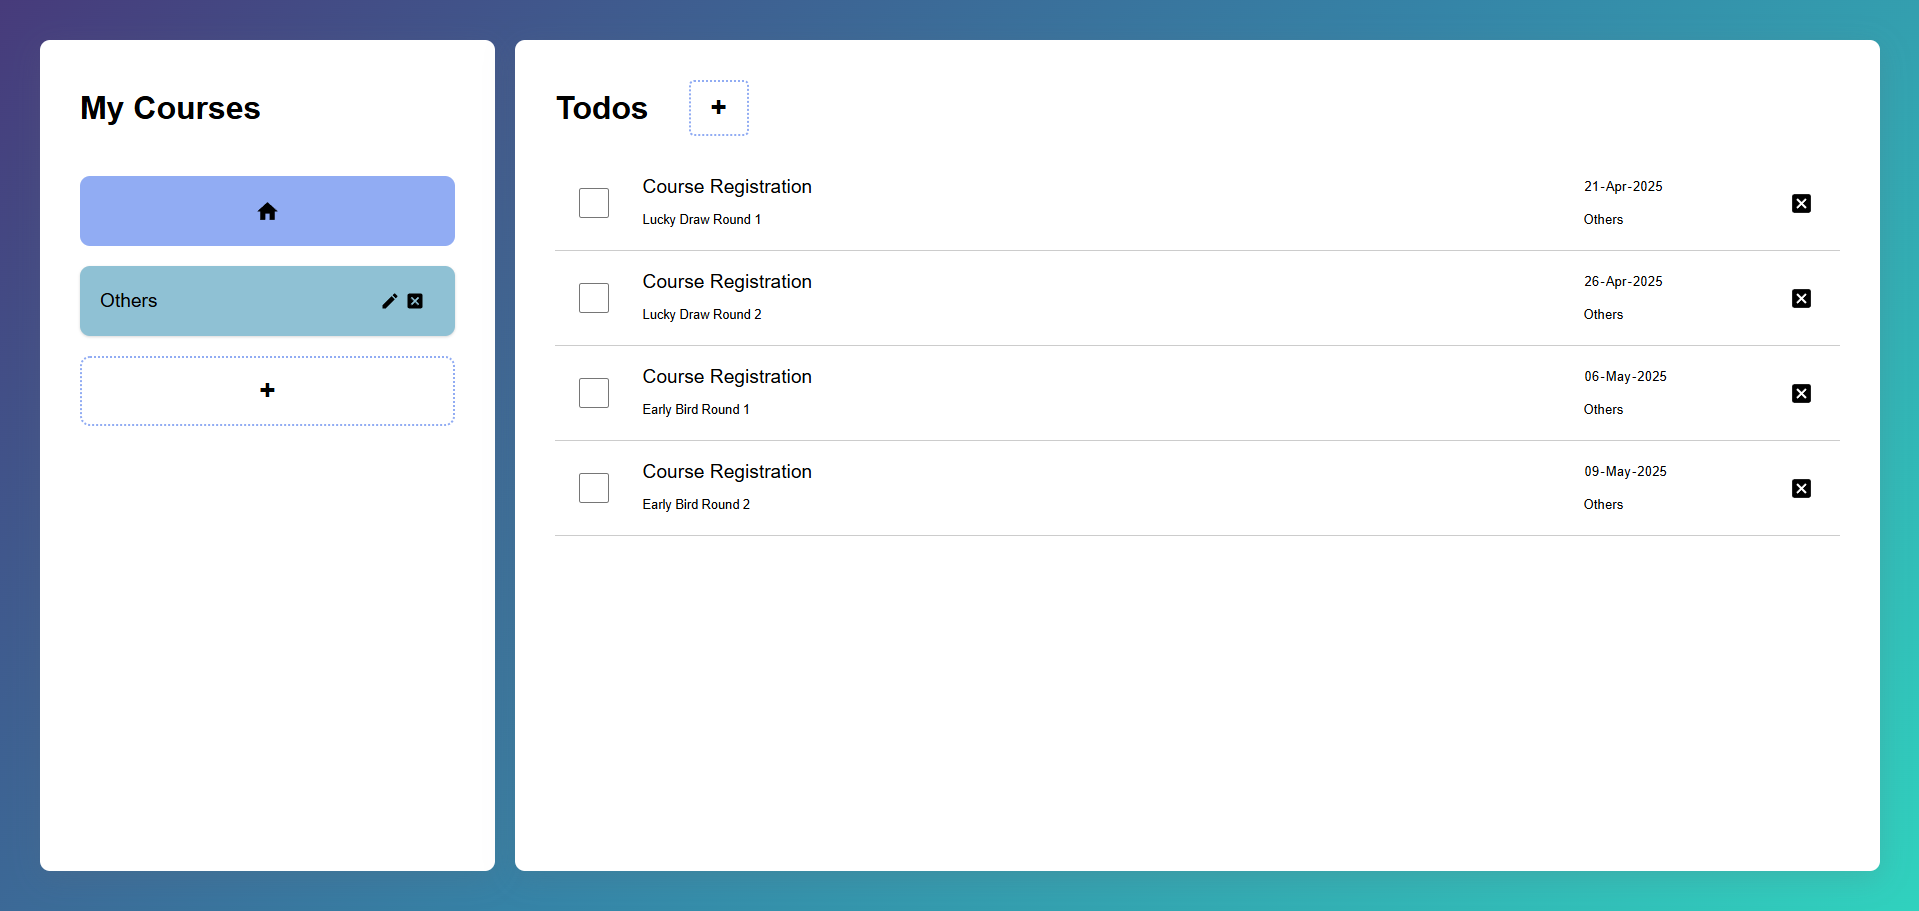This screenshot has width=1919, height=911.
Task: Click Others tag under 26-Apr-2025
Action: pos(1603,315)
